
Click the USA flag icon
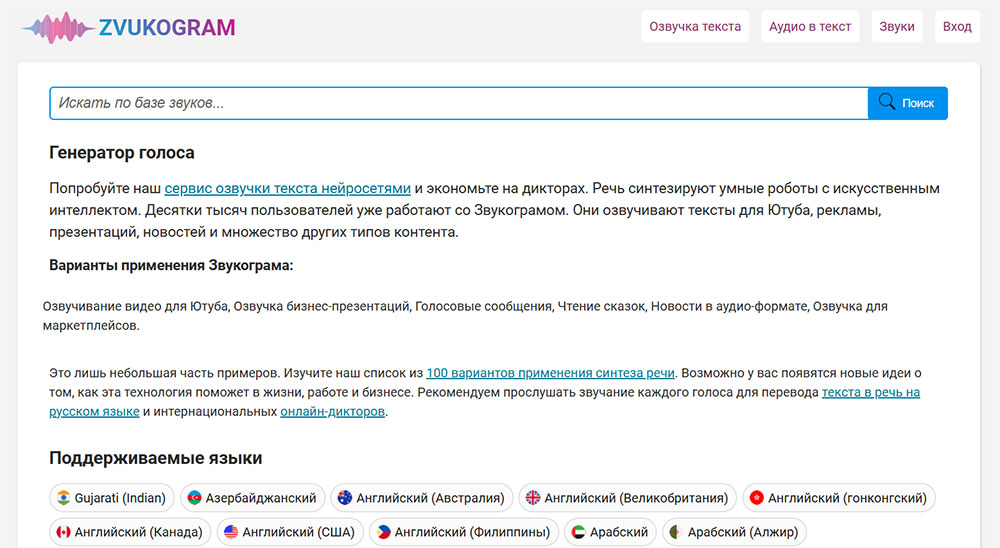231,531
